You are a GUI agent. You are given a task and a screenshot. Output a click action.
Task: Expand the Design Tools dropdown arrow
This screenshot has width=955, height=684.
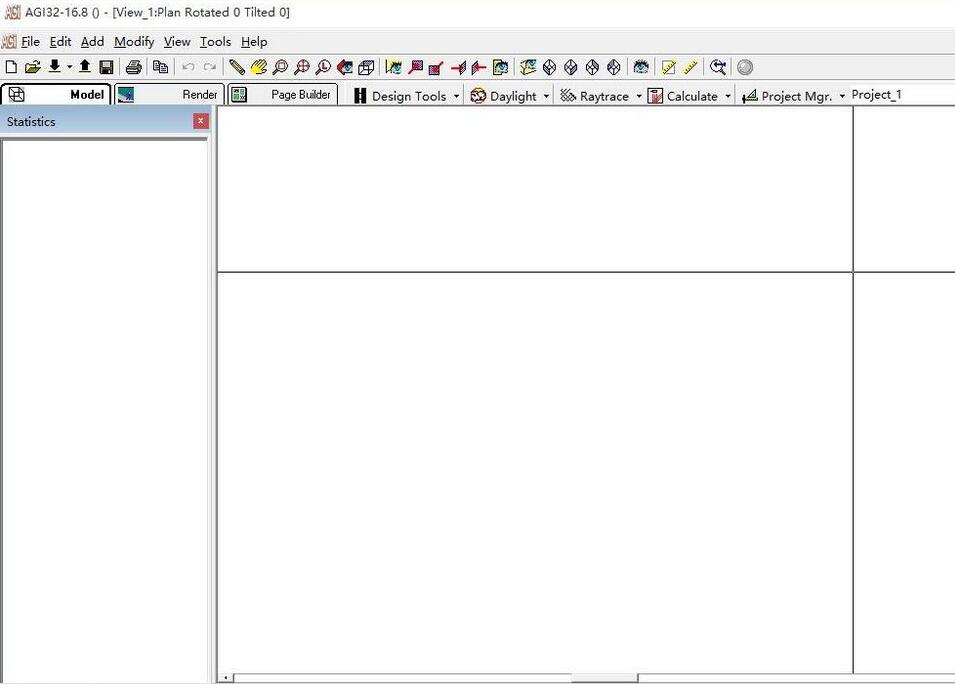tap(456, 96)
